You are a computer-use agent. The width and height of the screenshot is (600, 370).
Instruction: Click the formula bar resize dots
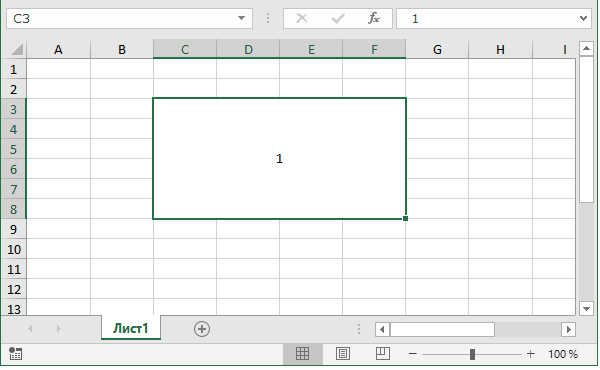tap(268, 18)
